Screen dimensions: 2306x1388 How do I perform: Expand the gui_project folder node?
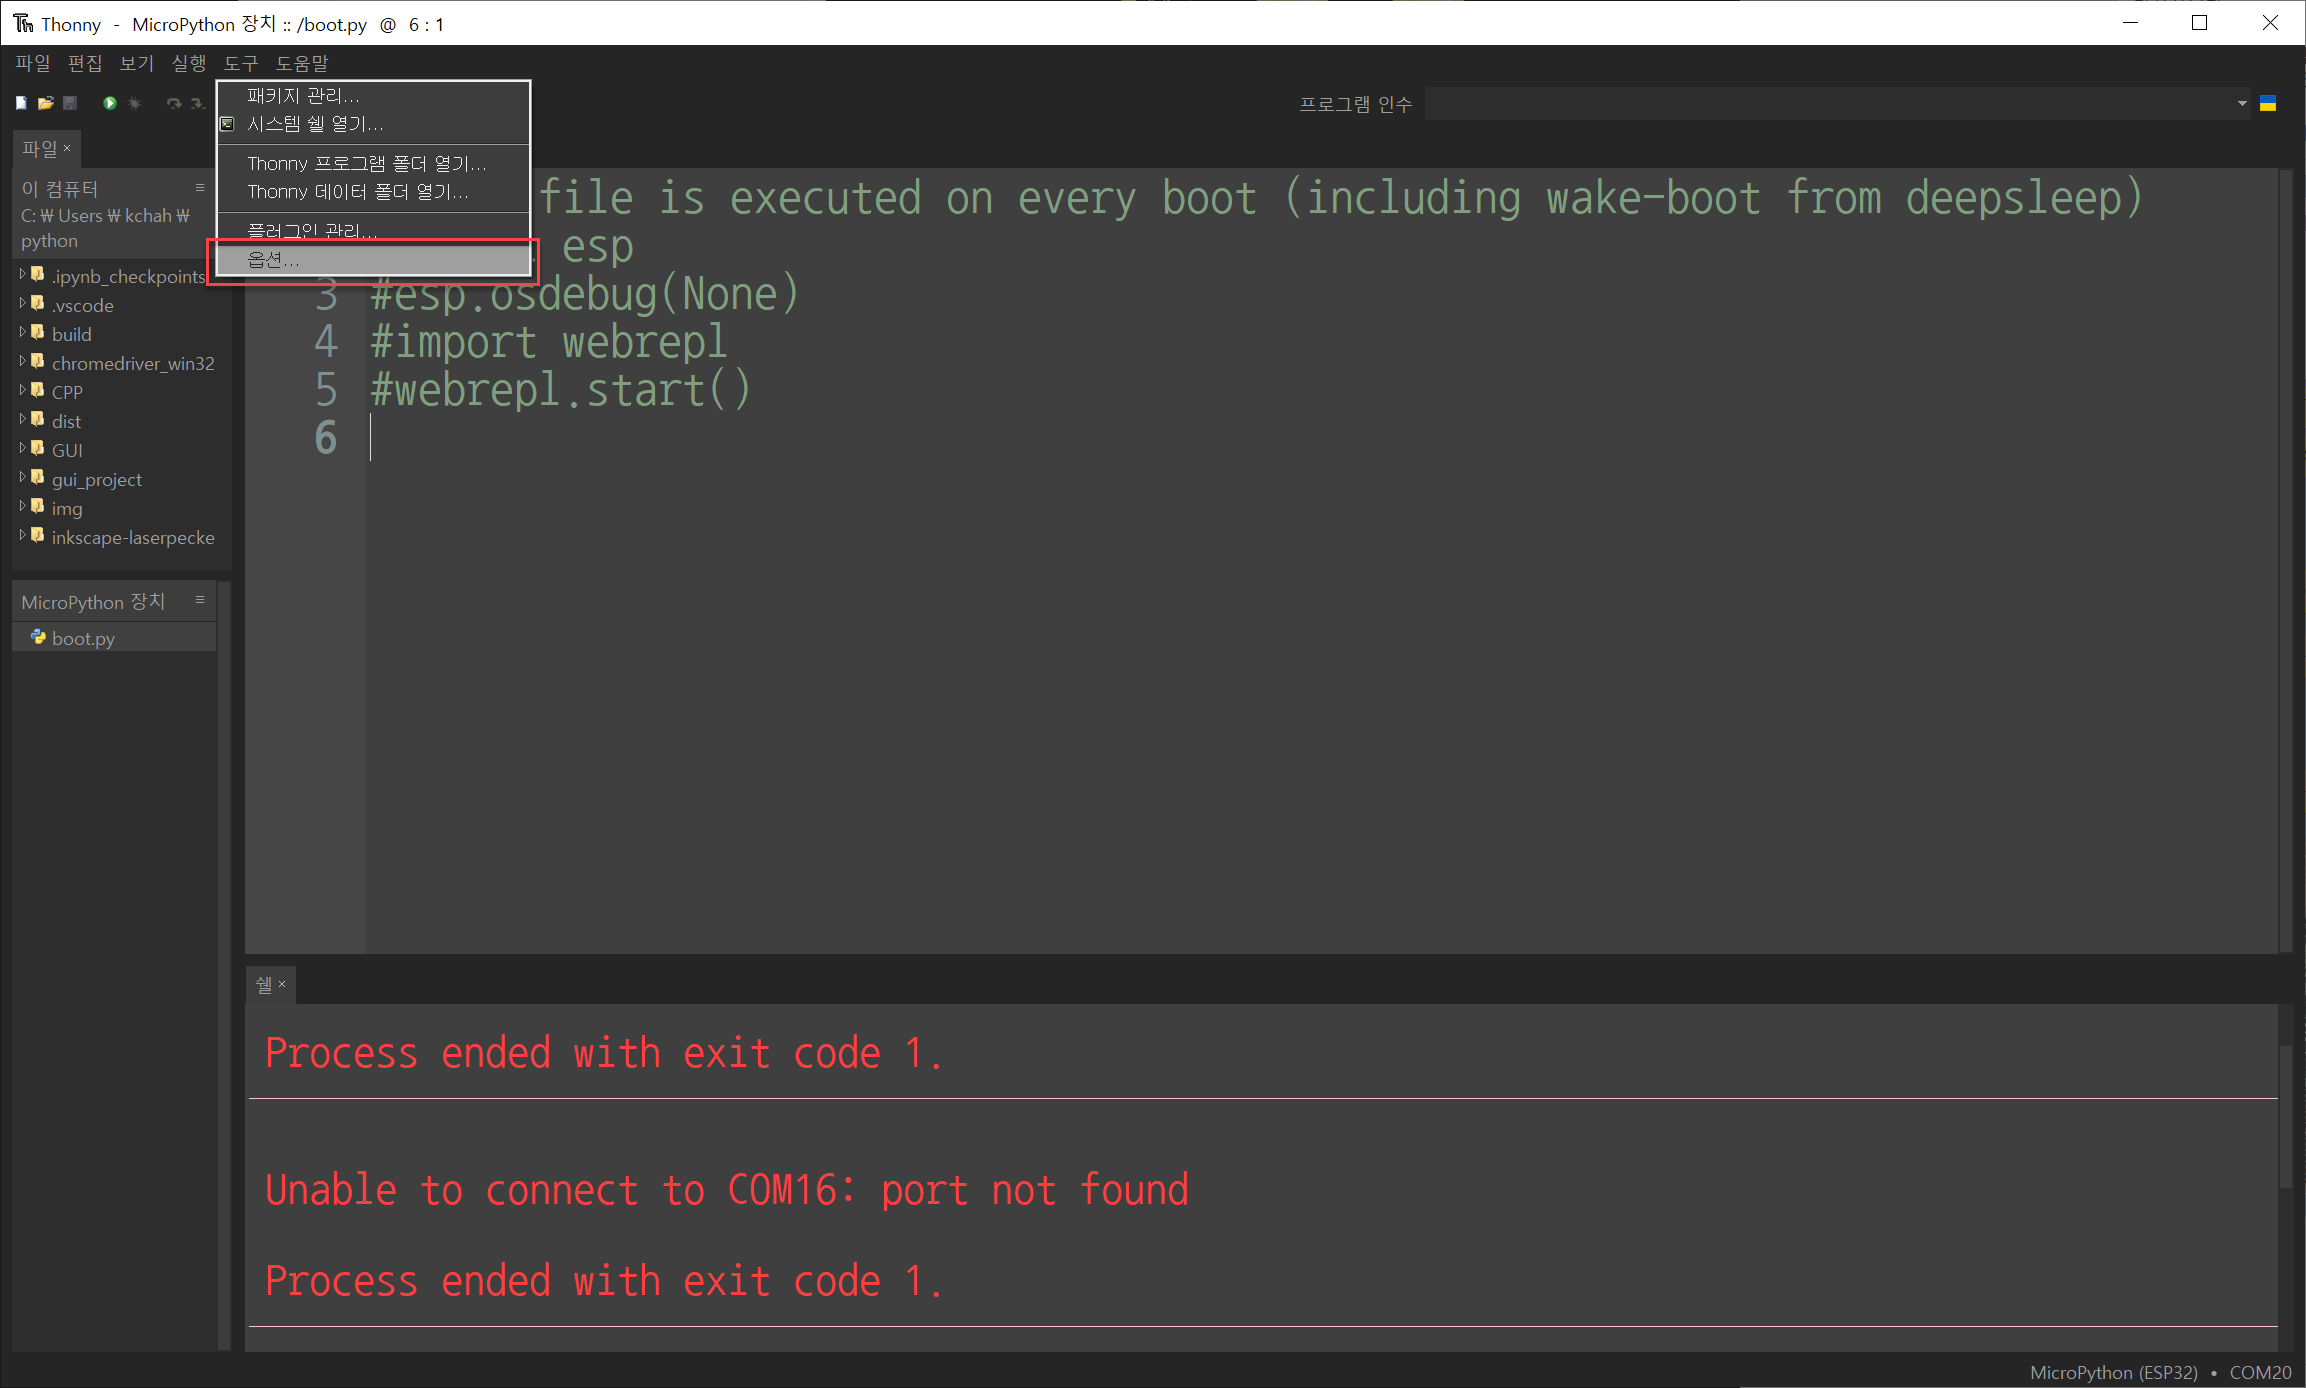22,478
